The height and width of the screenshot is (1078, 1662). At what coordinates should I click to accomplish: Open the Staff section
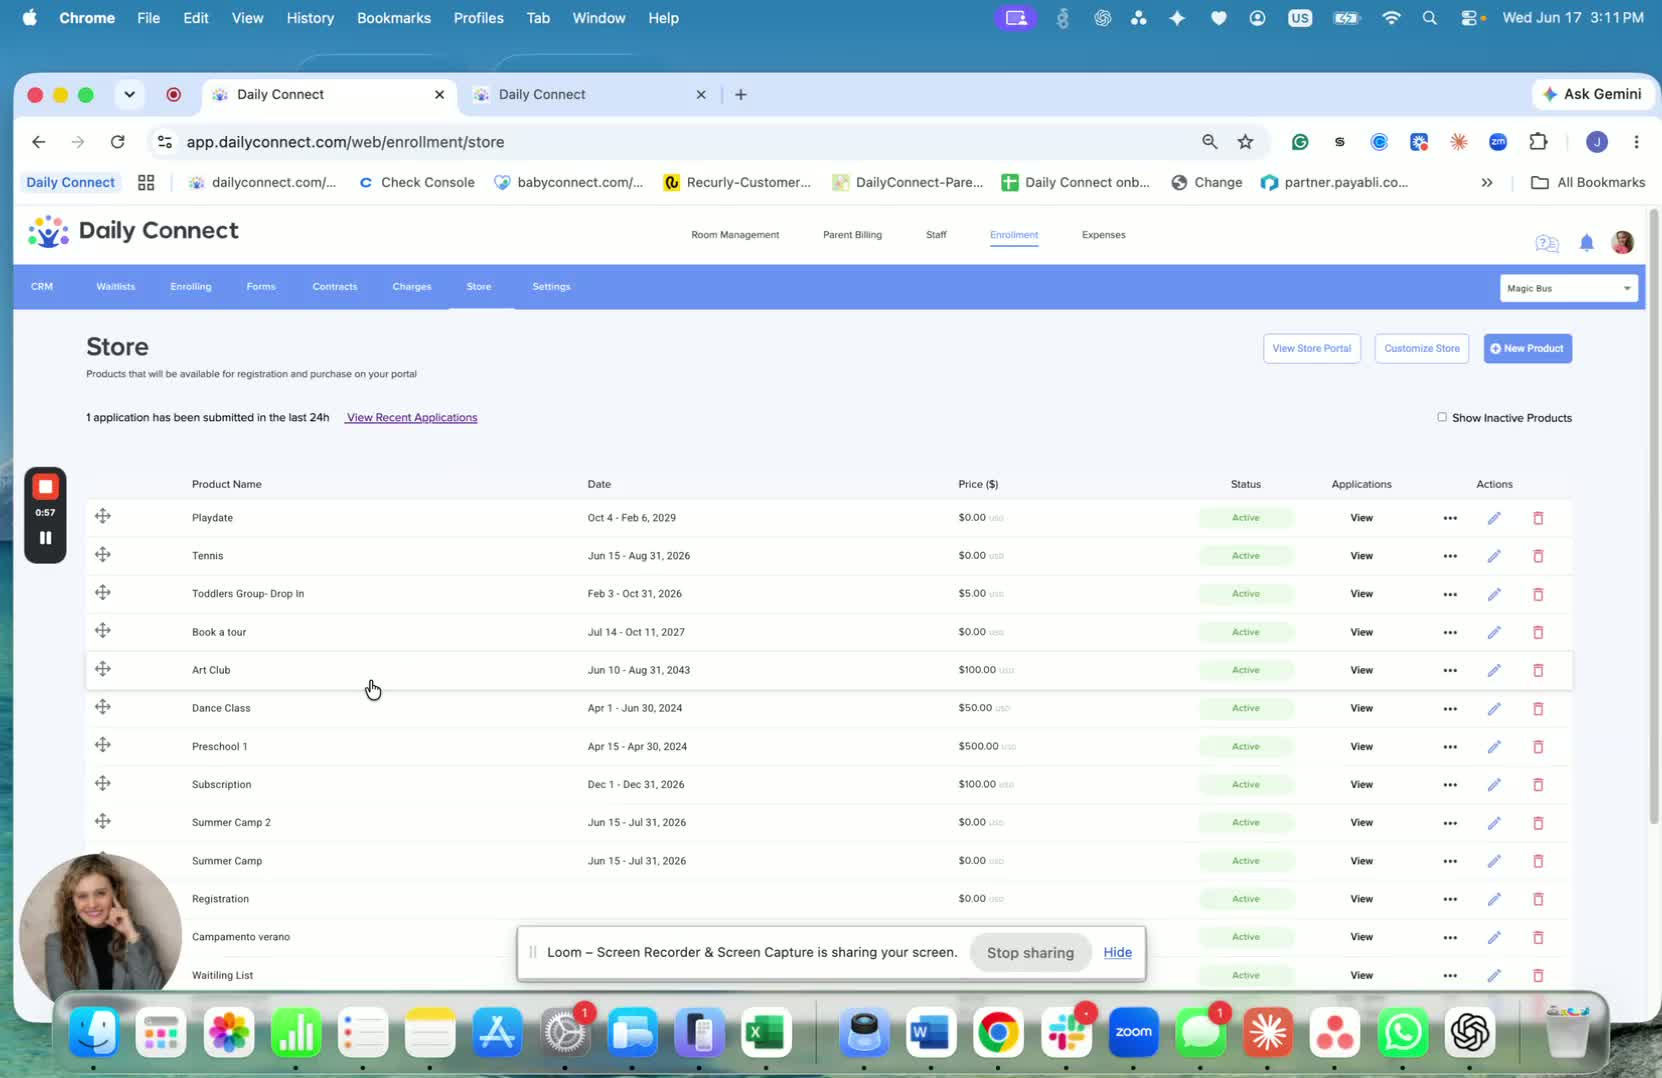coord(936,235)
